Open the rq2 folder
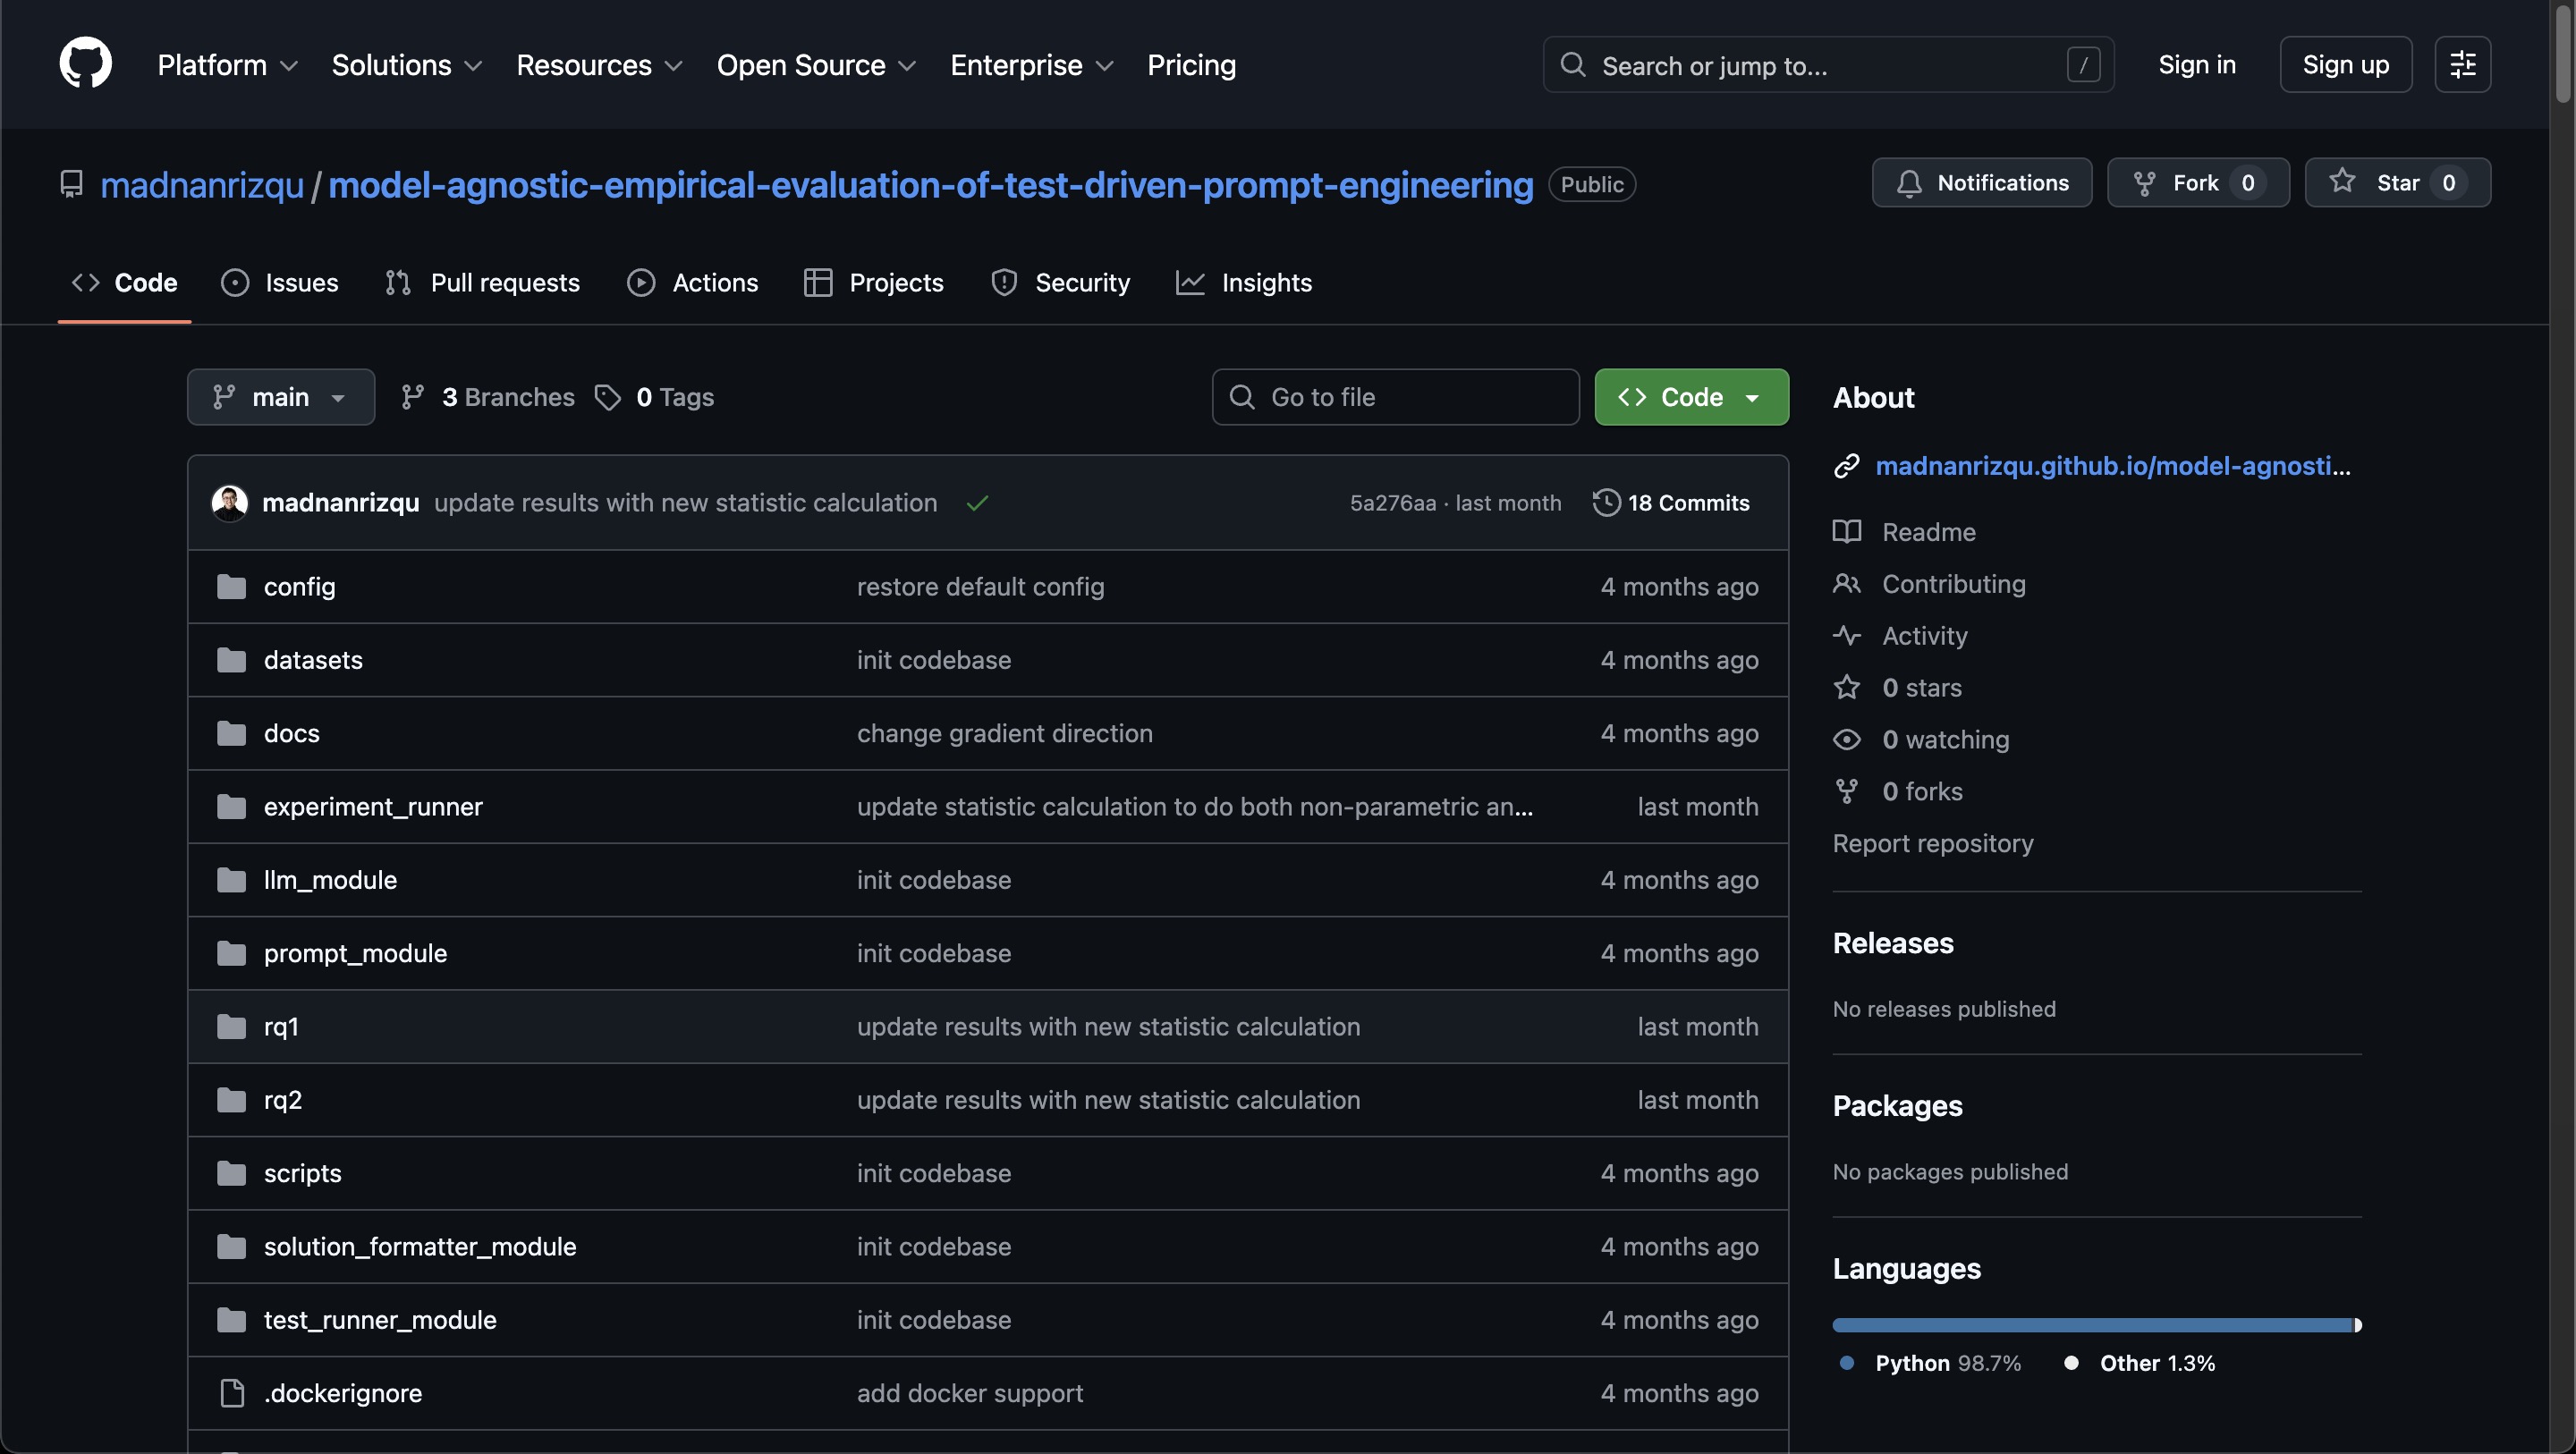This screenshot has height=1454, width=2576. pyautogui.click(x=282, y=1099)
